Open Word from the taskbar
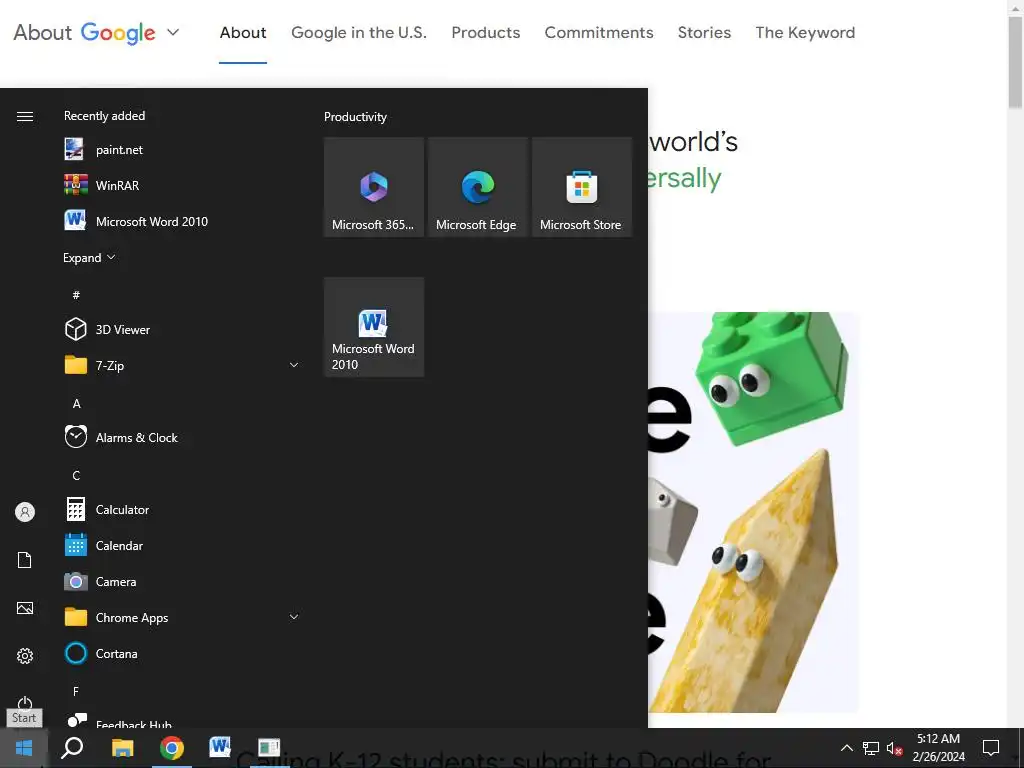1024x768 pixels. (x=220, y=746)
